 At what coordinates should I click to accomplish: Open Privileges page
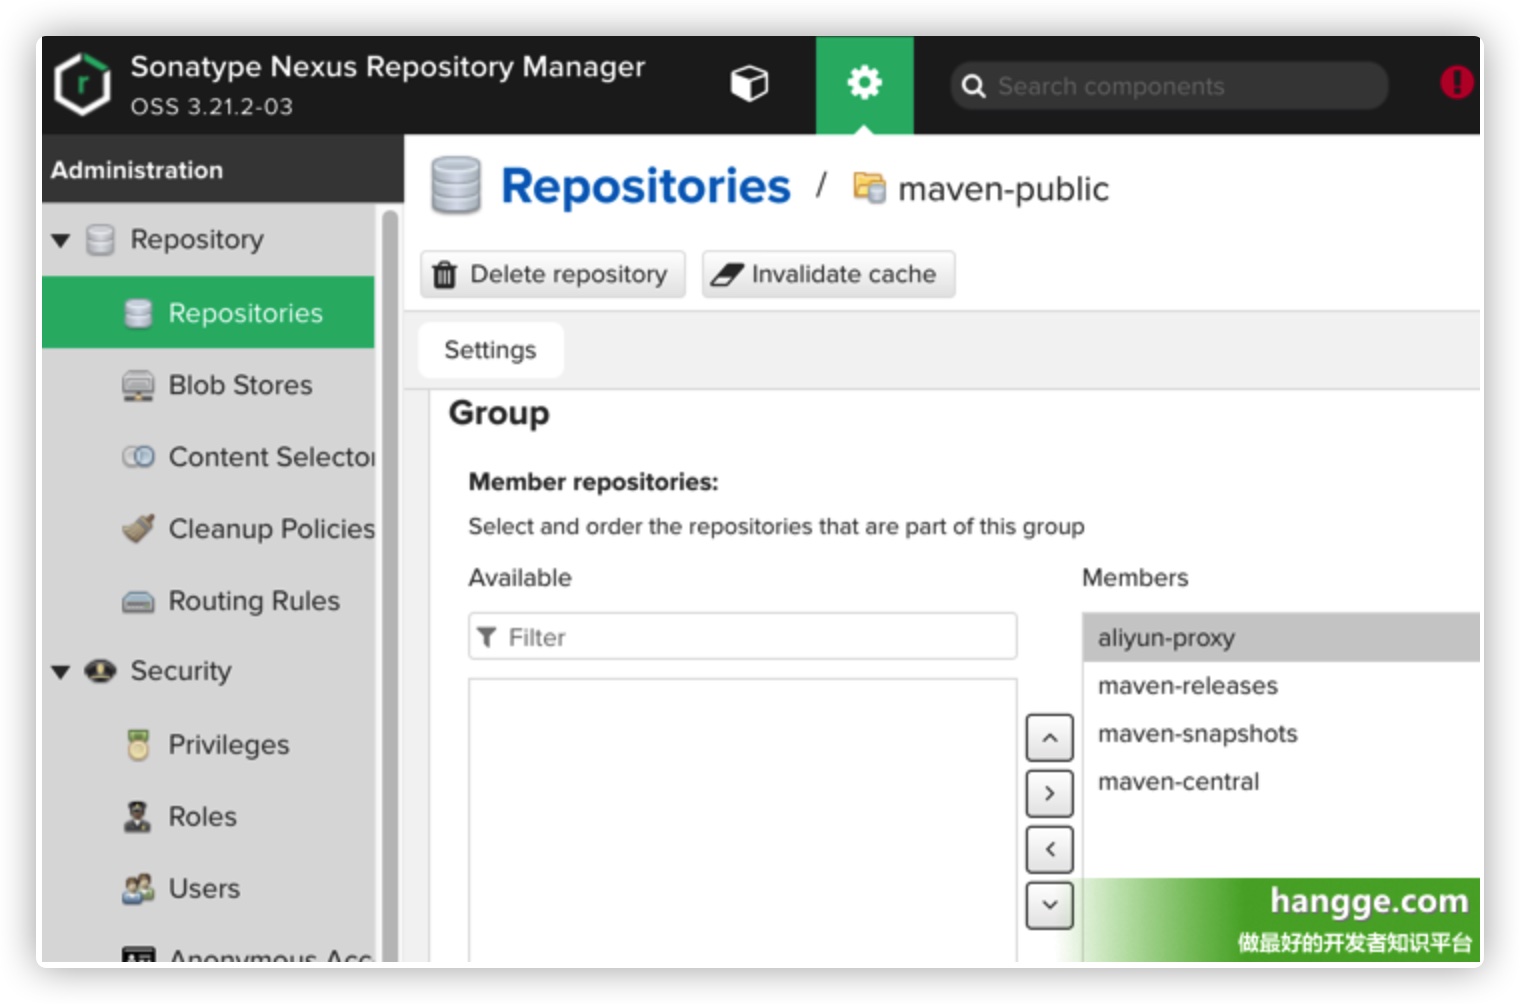click(229, 745)
